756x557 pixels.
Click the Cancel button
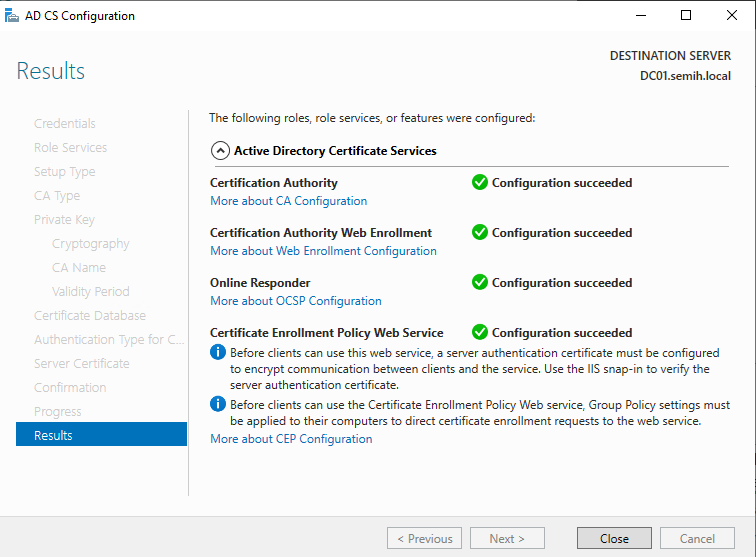(697, 538)
